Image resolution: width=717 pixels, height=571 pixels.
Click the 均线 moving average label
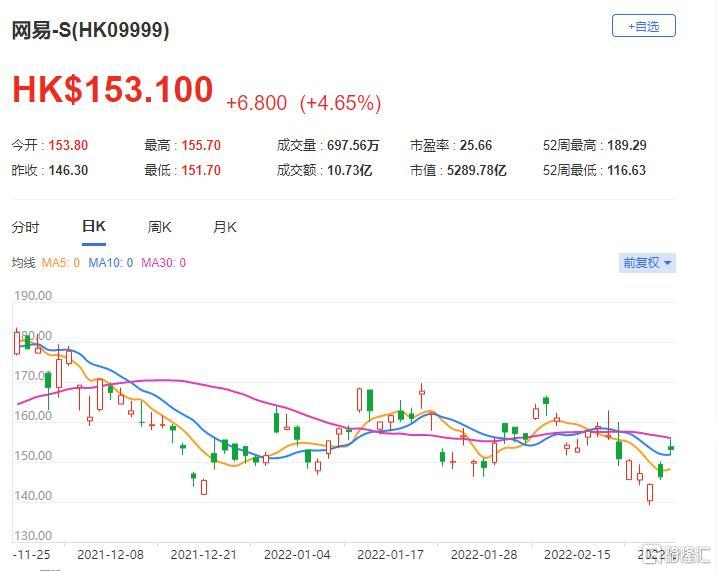23,263
